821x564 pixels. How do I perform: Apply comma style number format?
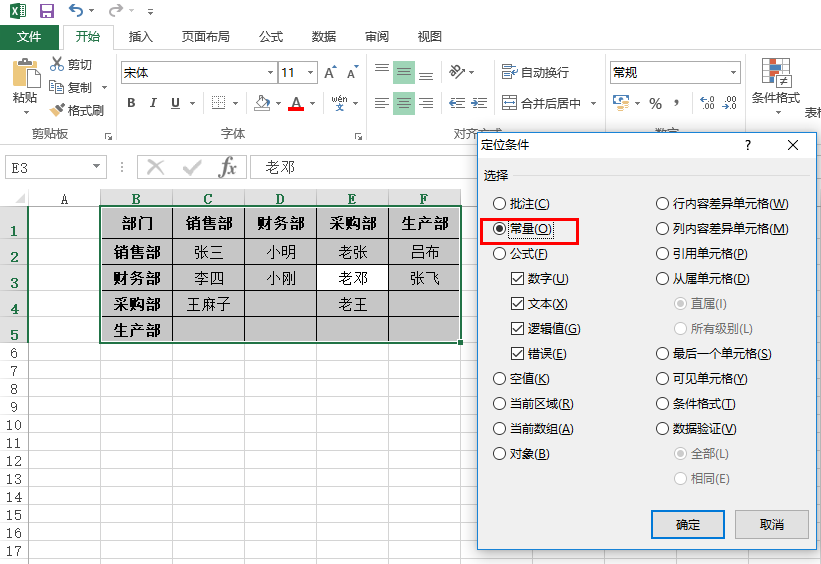pos(676,103)
